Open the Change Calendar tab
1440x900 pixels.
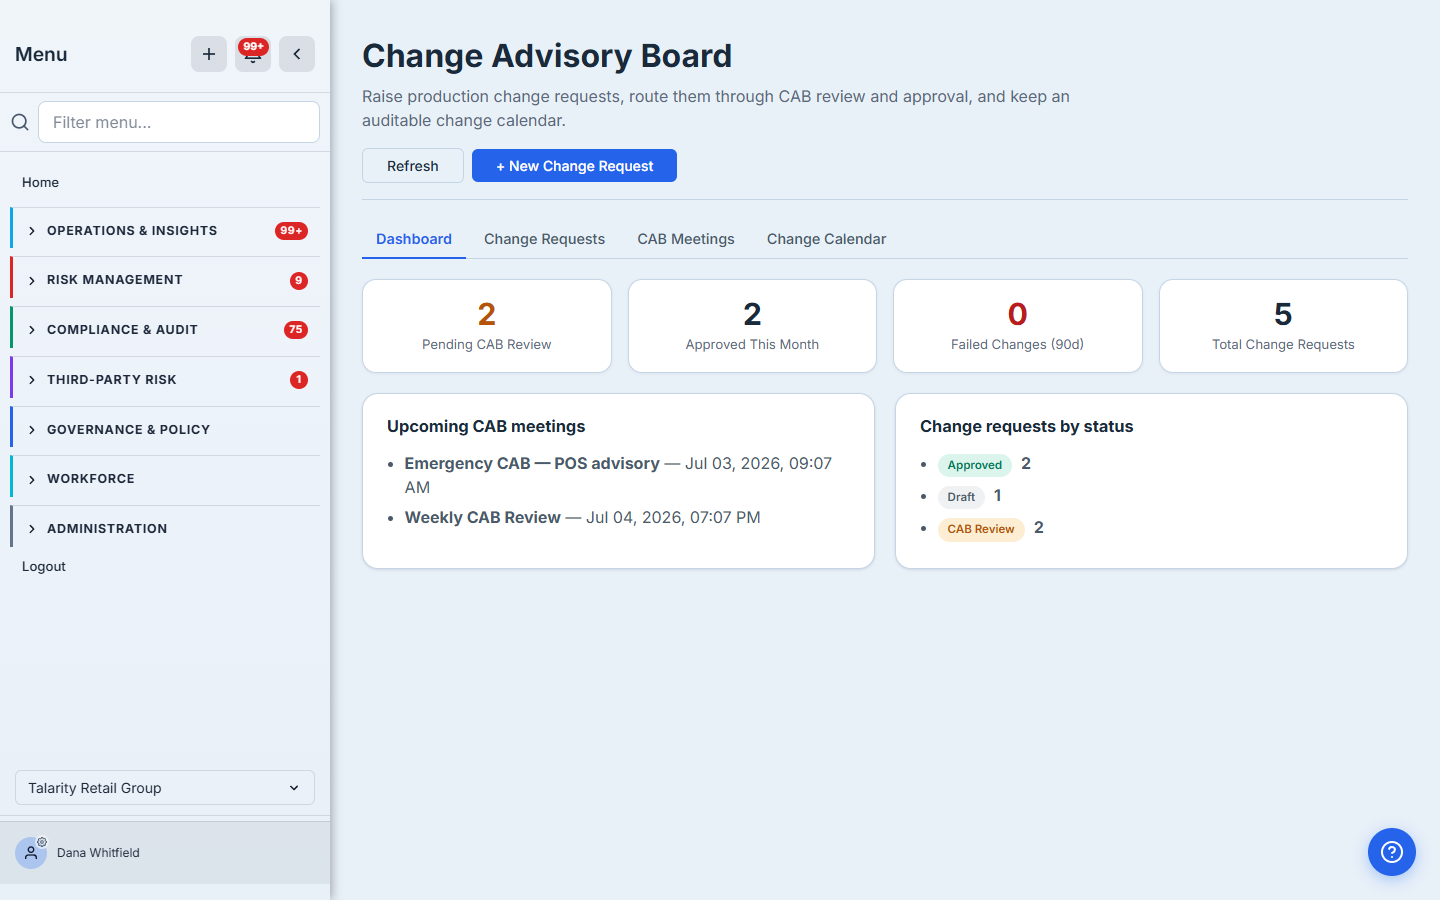(x=826, y=239)
